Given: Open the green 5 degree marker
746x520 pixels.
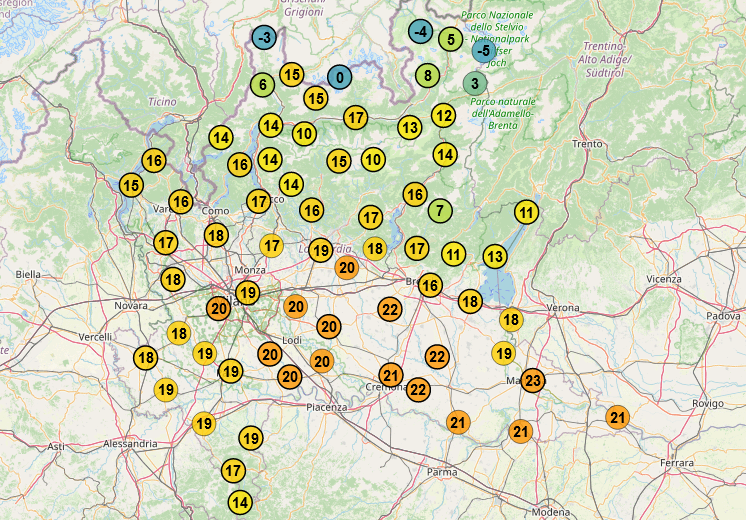Looking at the screenshot, I should tap(451, 39).
